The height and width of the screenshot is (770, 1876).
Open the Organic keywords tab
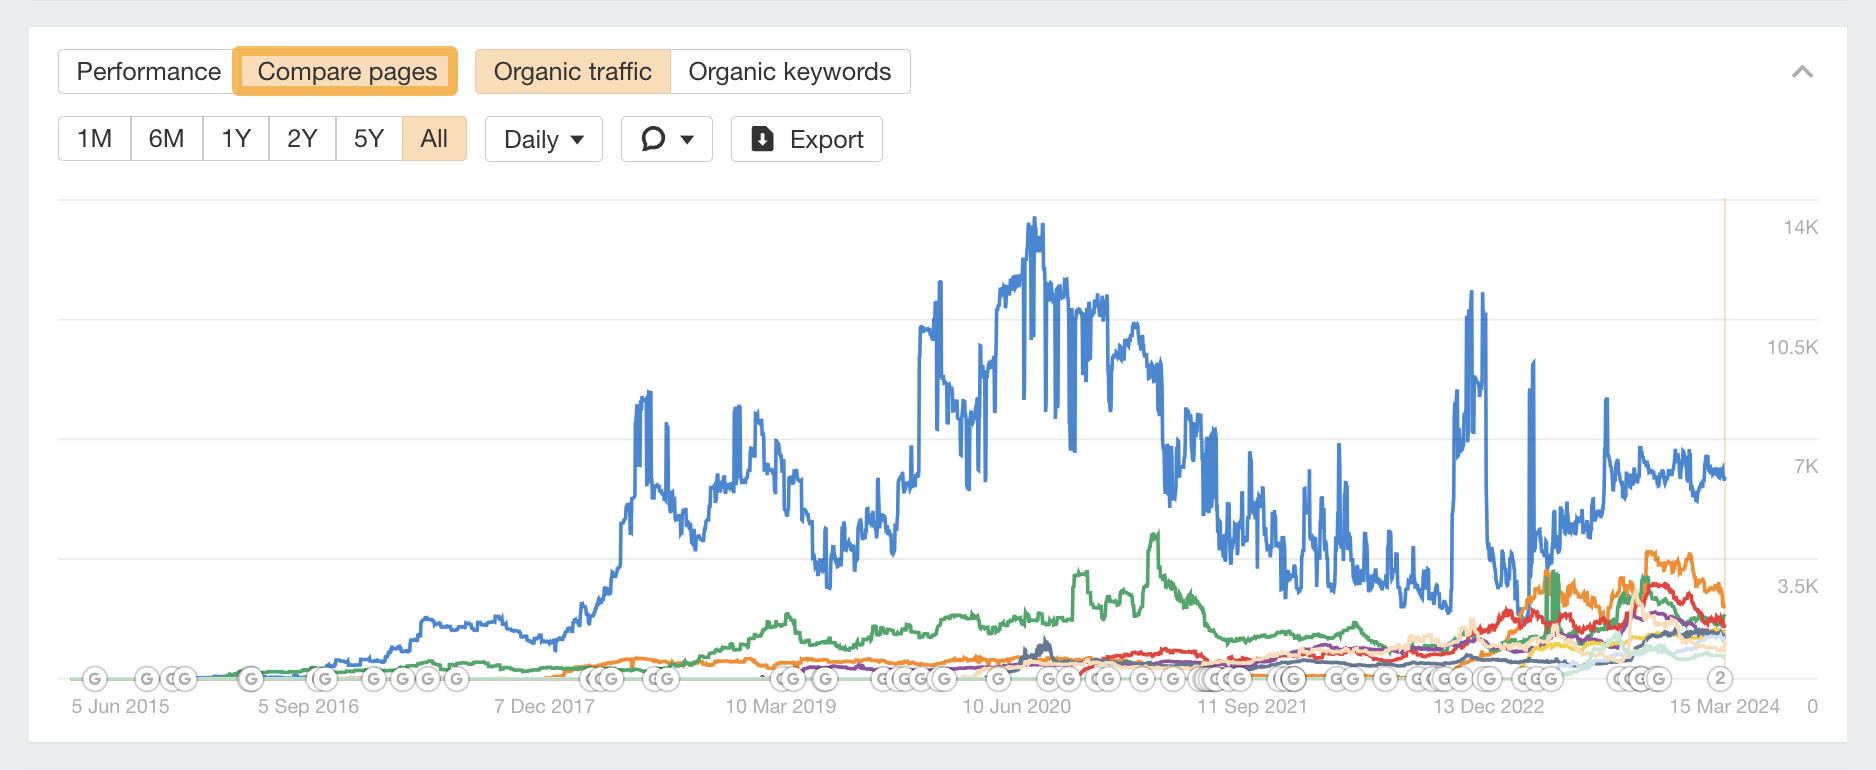(789, 71)
